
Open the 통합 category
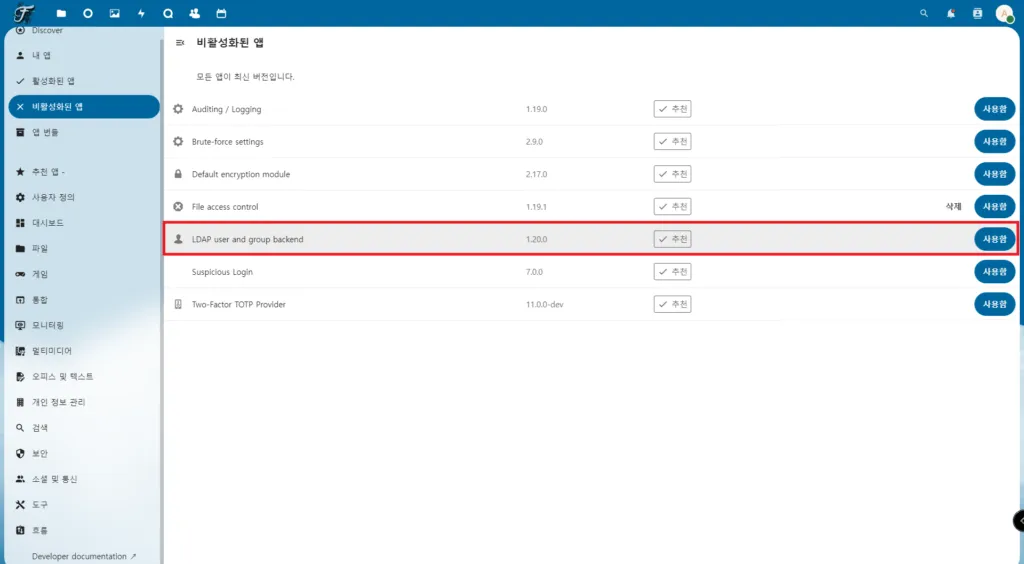tap(84, 300)
